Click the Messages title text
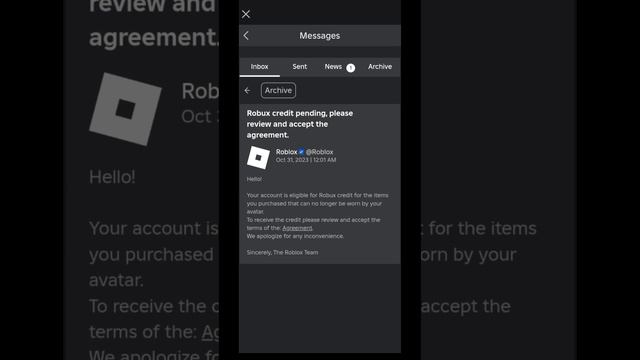 pos(320,36)
